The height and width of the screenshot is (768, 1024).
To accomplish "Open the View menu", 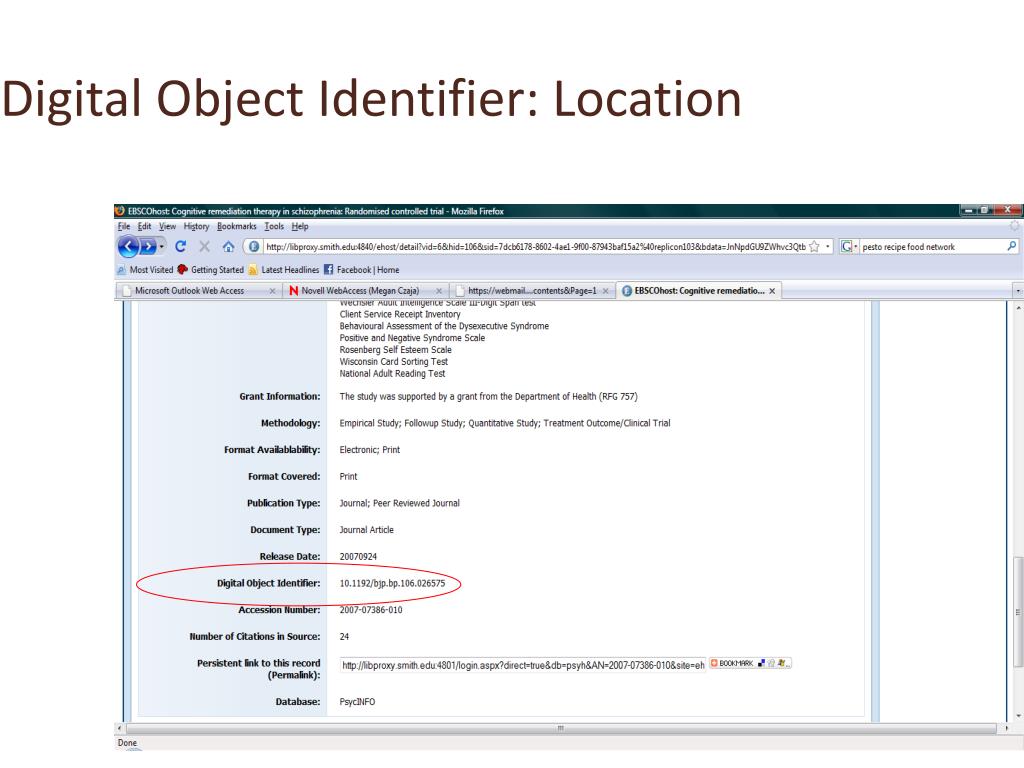I will (x=167, y=227).
